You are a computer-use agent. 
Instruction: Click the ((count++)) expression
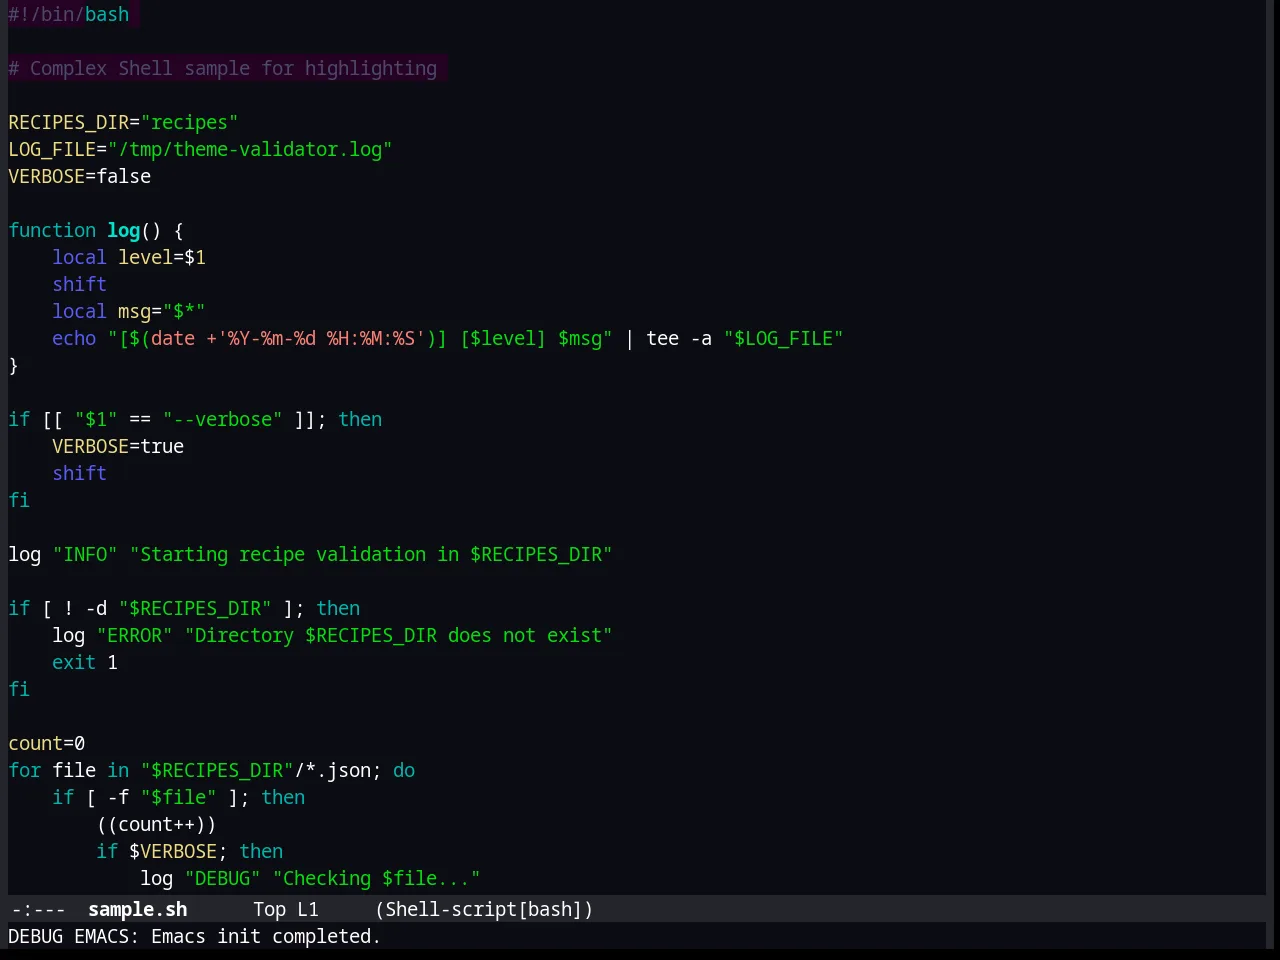156,824
